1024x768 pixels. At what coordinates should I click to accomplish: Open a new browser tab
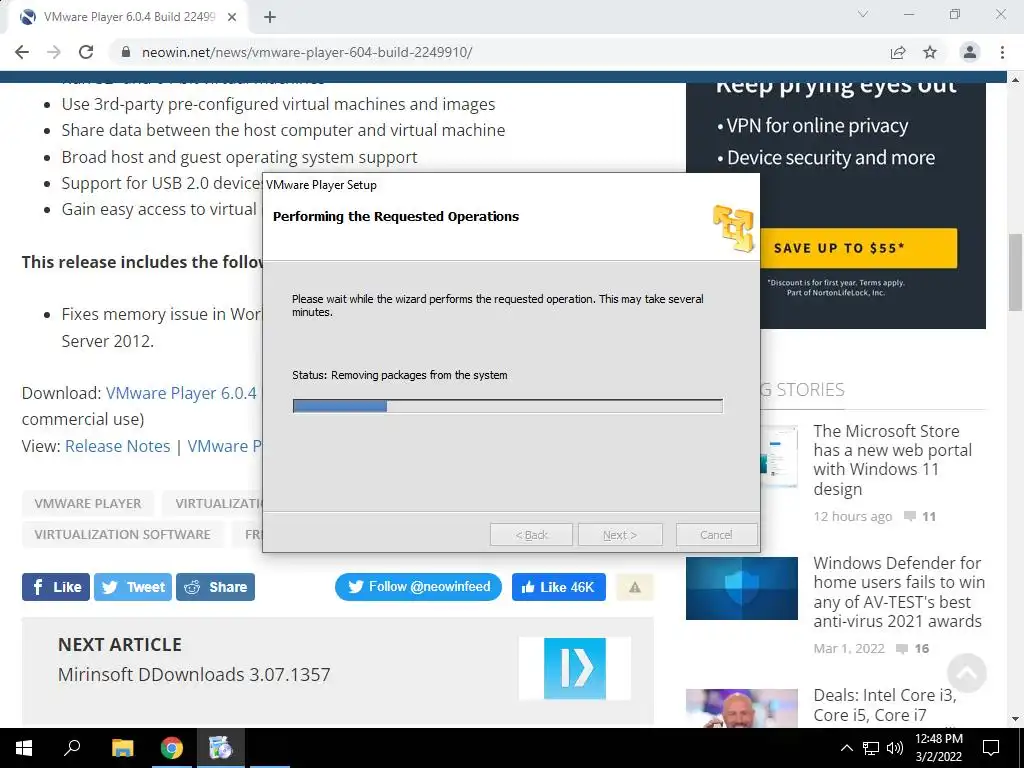(270, 18)
